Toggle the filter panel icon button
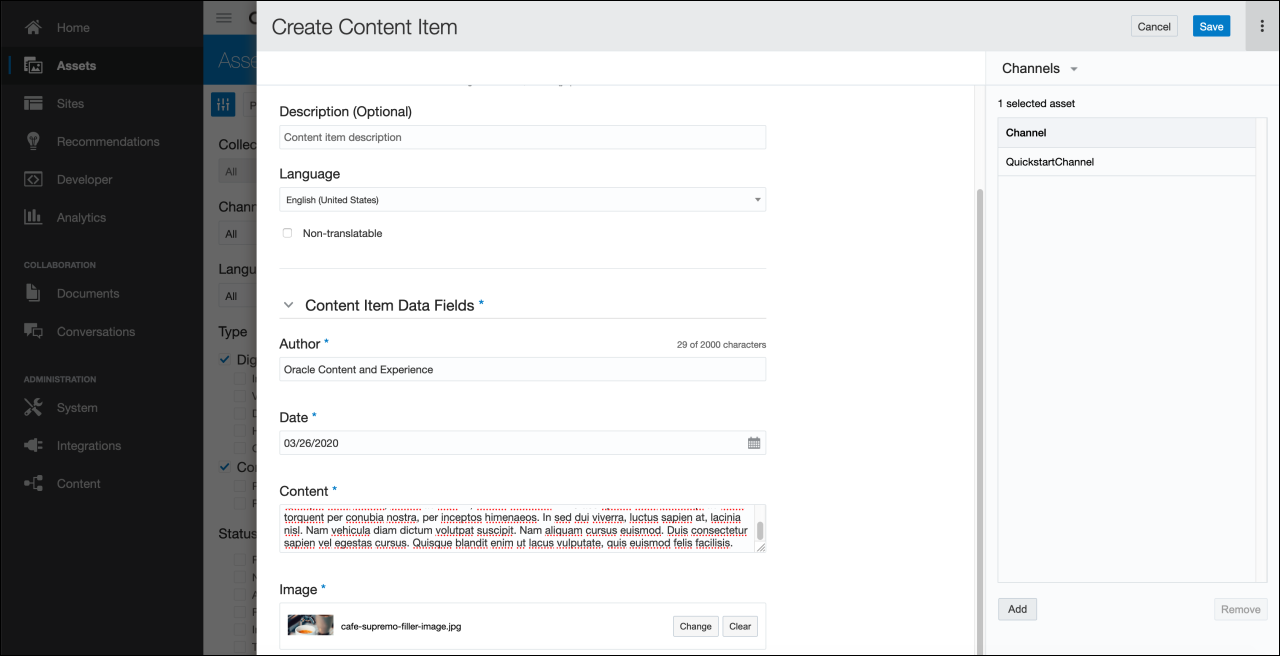The width and height of the screenshot is (1280, 656). tap(223, 104)
